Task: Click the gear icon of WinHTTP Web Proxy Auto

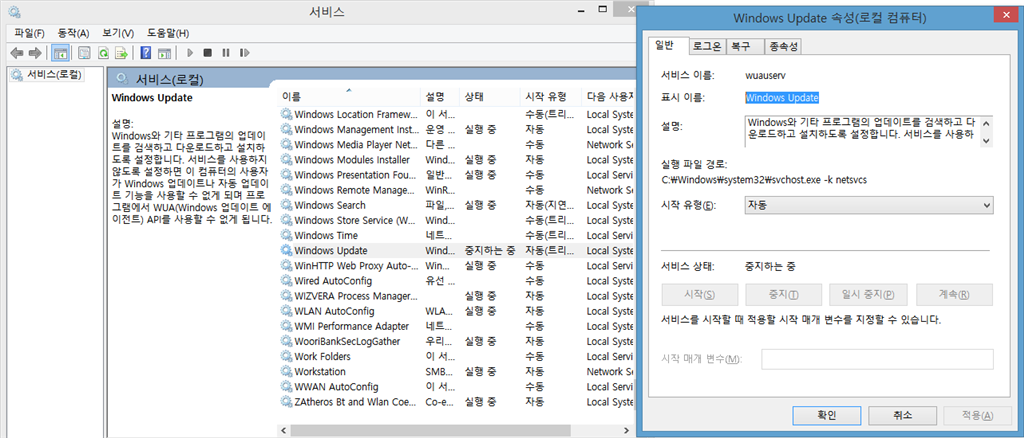Action: (x=287, y=266)
